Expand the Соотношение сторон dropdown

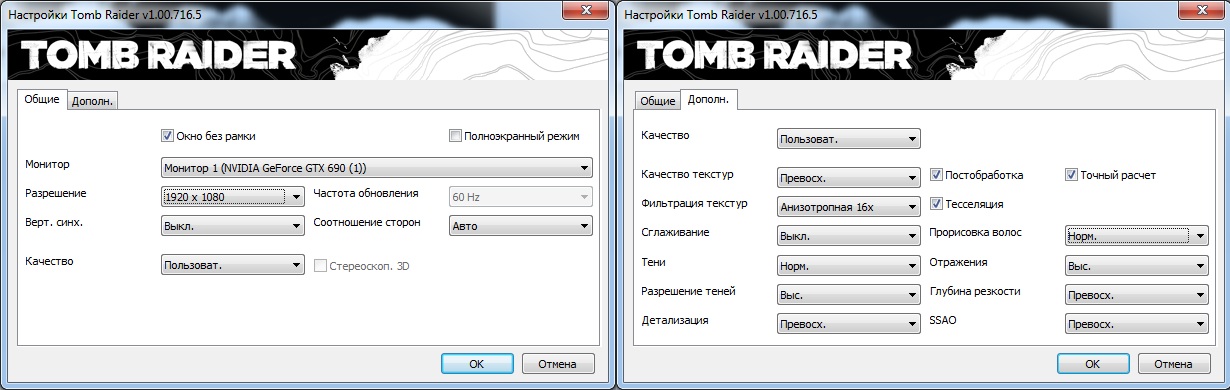coord(521,226)
